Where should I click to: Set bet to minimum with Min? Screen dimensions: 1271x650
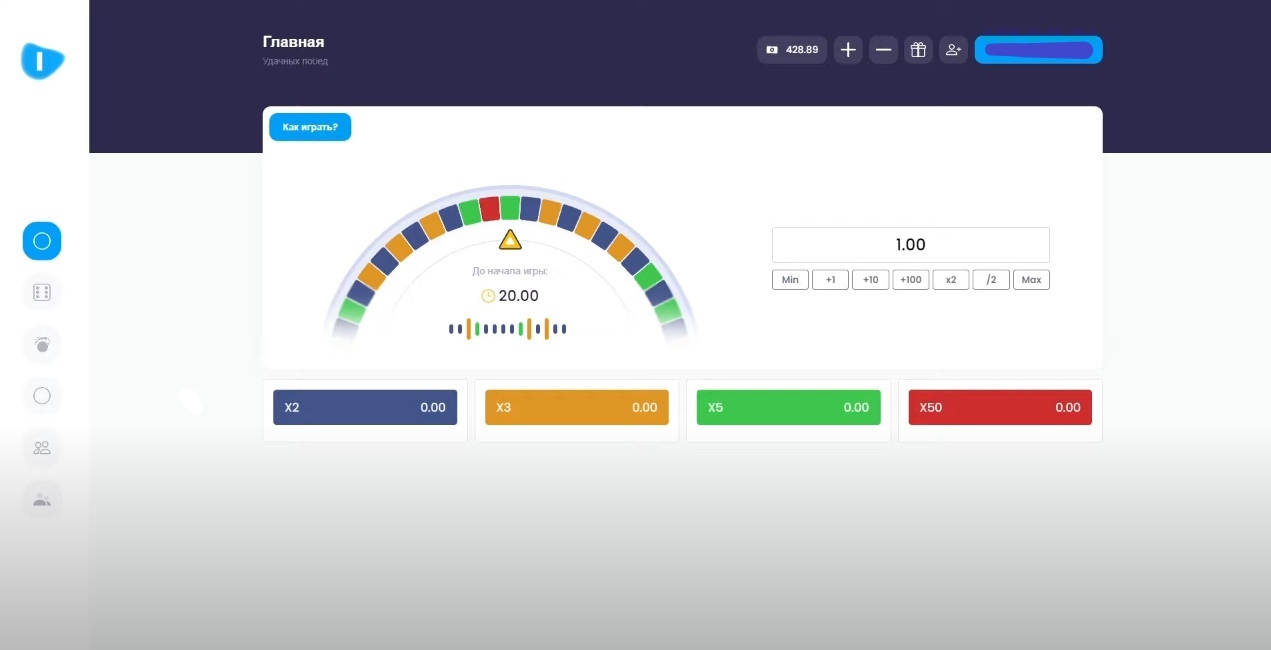click(790, 280)
